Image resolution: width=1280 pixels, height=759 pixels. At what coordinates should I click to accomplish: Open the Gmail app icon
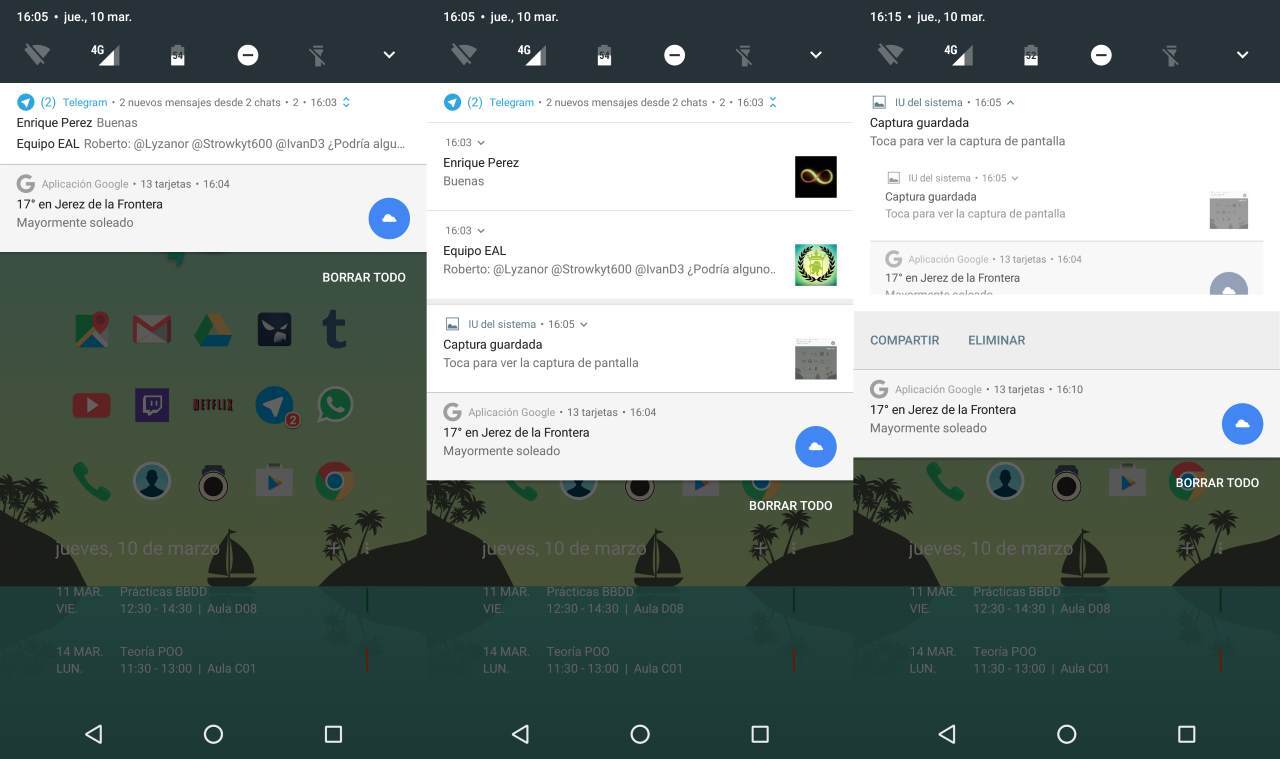[x=152, y=329]
